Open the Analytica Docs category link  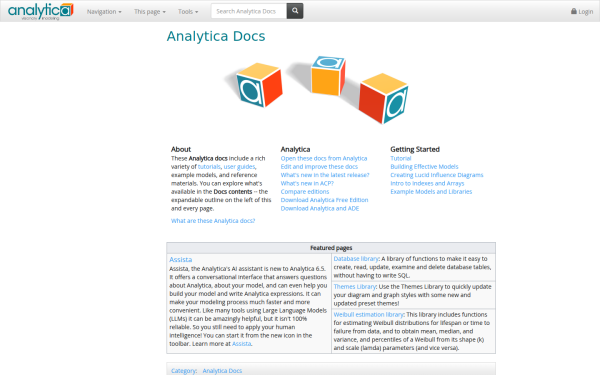click(x=222, y=371)
